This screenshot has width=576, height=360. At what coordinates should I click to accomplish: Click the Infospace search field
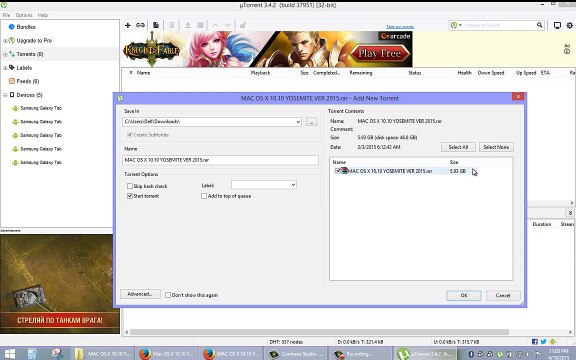click(x=499, y=25)
